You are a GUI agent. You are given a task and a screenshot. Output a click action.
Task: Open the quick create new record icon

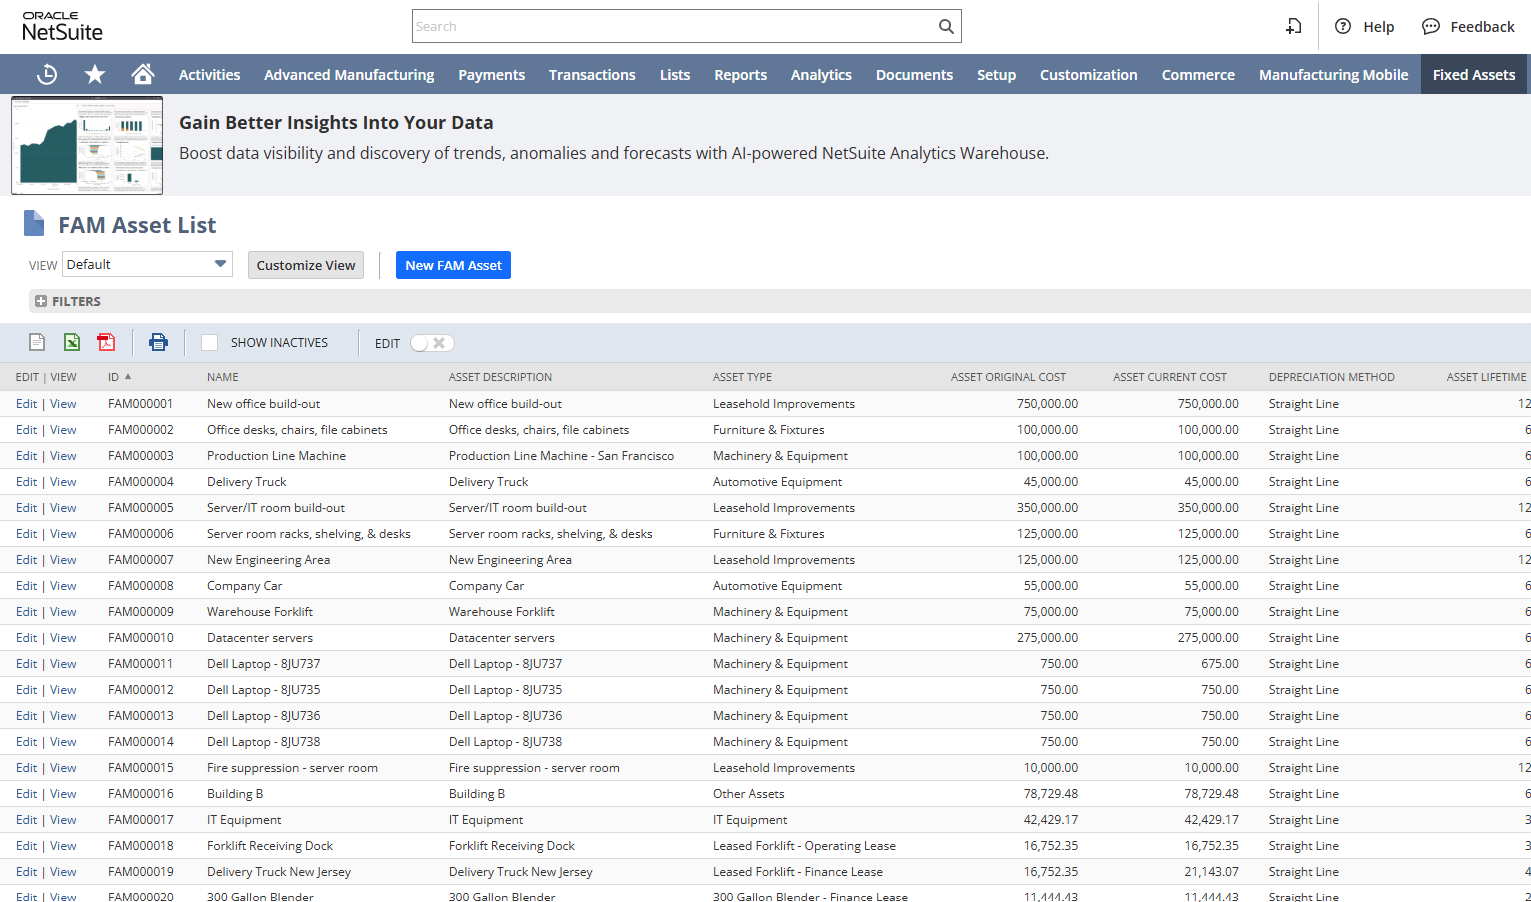(1293, 27)
